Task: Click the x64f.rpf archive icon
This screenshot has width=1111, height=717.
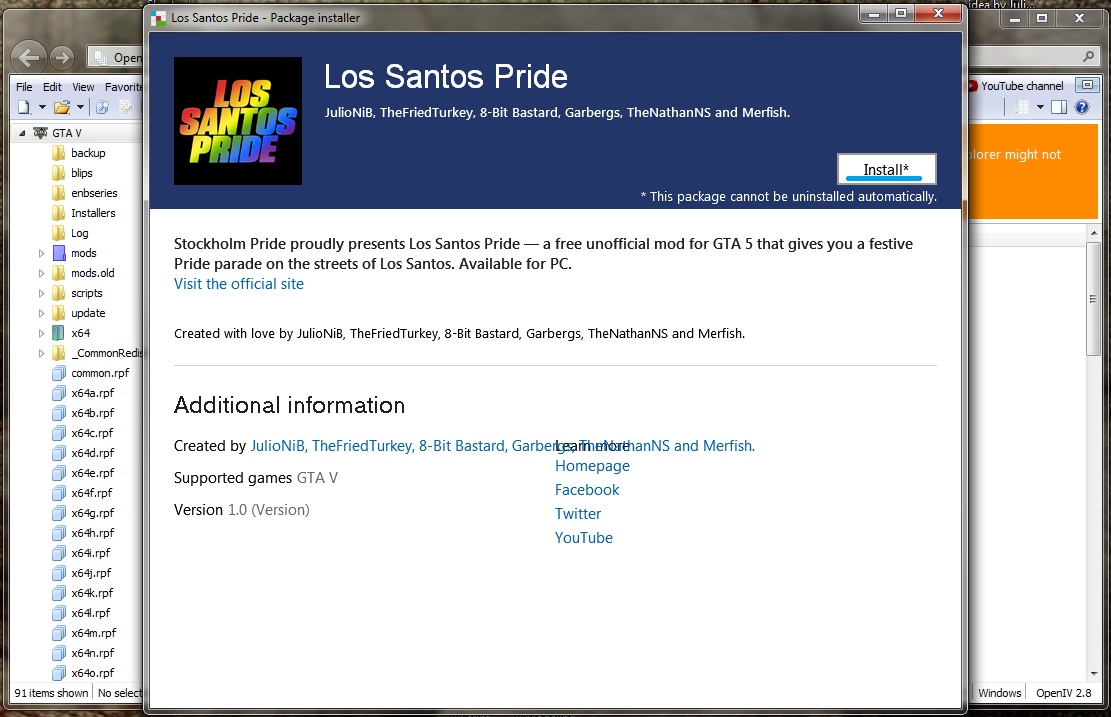Action: coord(59,493)
